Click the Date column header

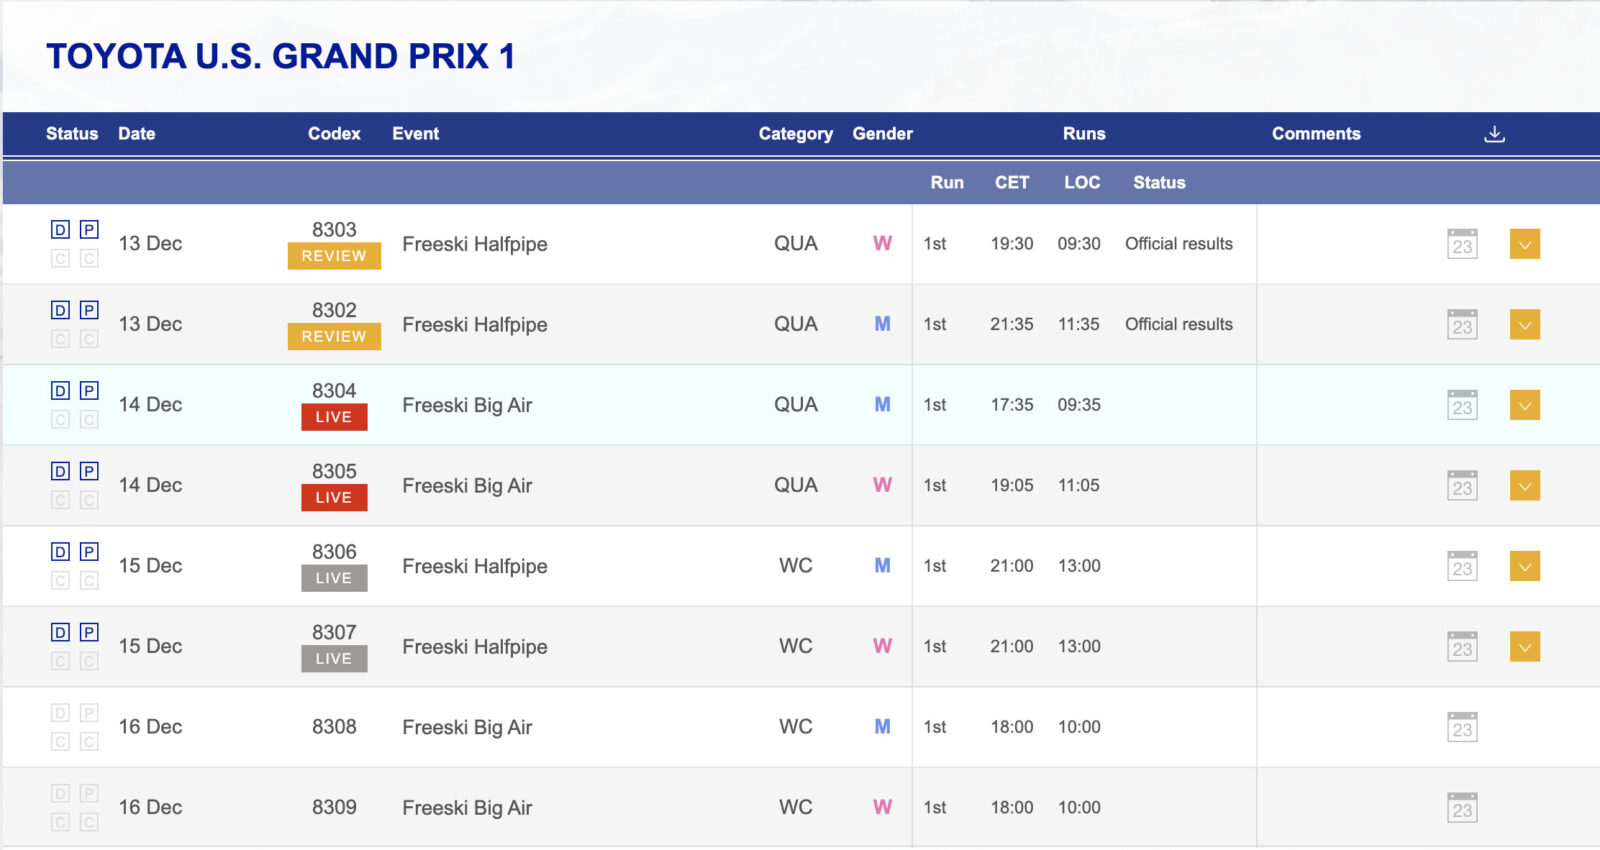[137, 134]
